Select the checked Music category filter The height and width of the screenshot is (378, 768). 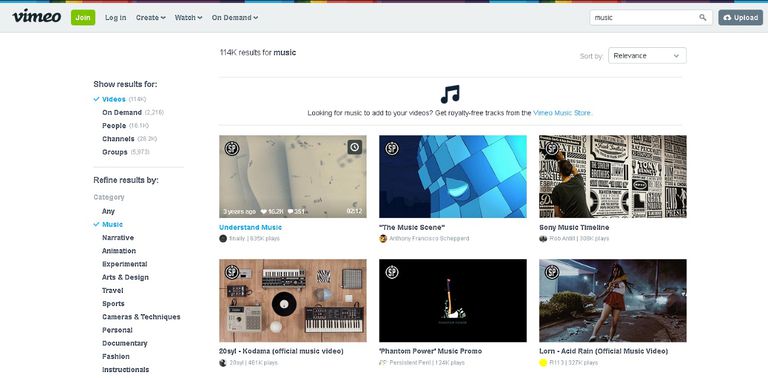[112, 224]
